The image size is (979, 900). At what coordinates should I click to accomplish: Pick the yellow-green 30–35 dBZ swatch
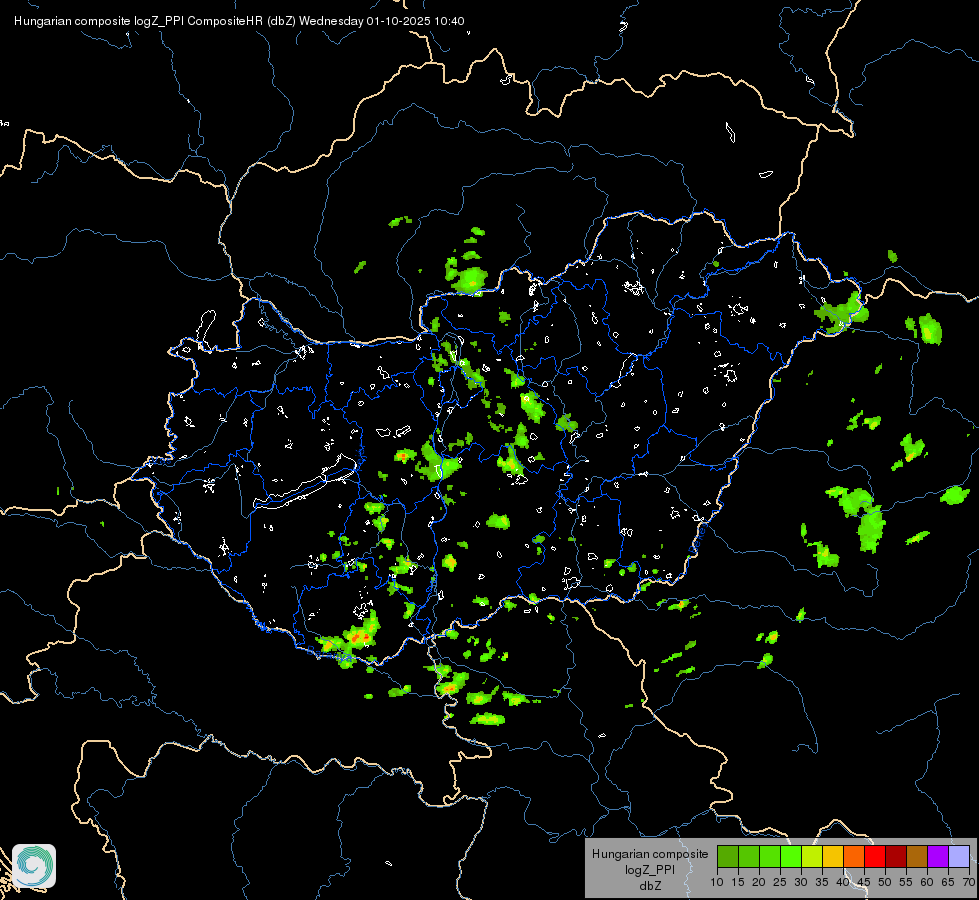coord(812,856)
